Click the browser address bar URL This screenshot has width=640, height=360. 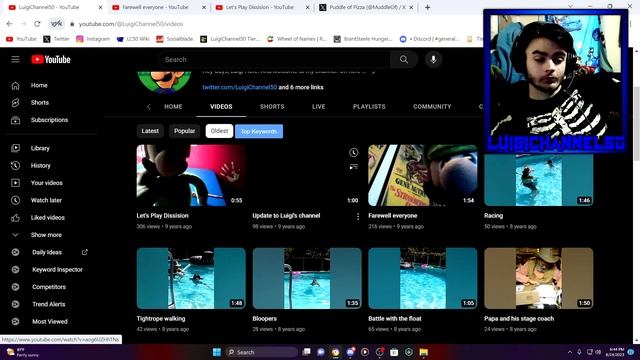pos(131,24)
